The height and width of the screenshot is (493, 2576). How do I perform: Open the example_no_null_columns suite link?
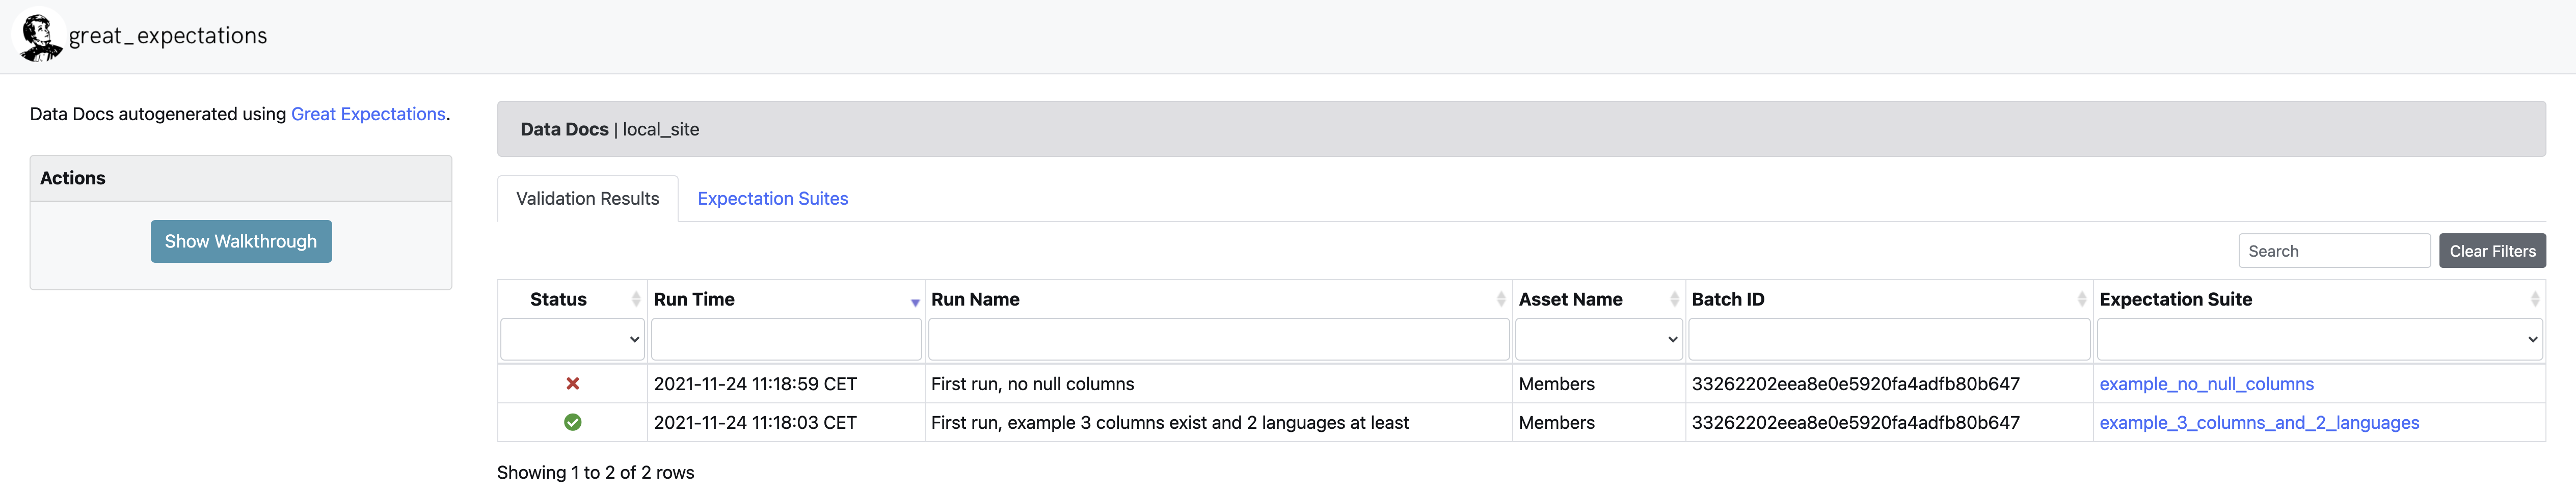click(x=2206, y=384)
